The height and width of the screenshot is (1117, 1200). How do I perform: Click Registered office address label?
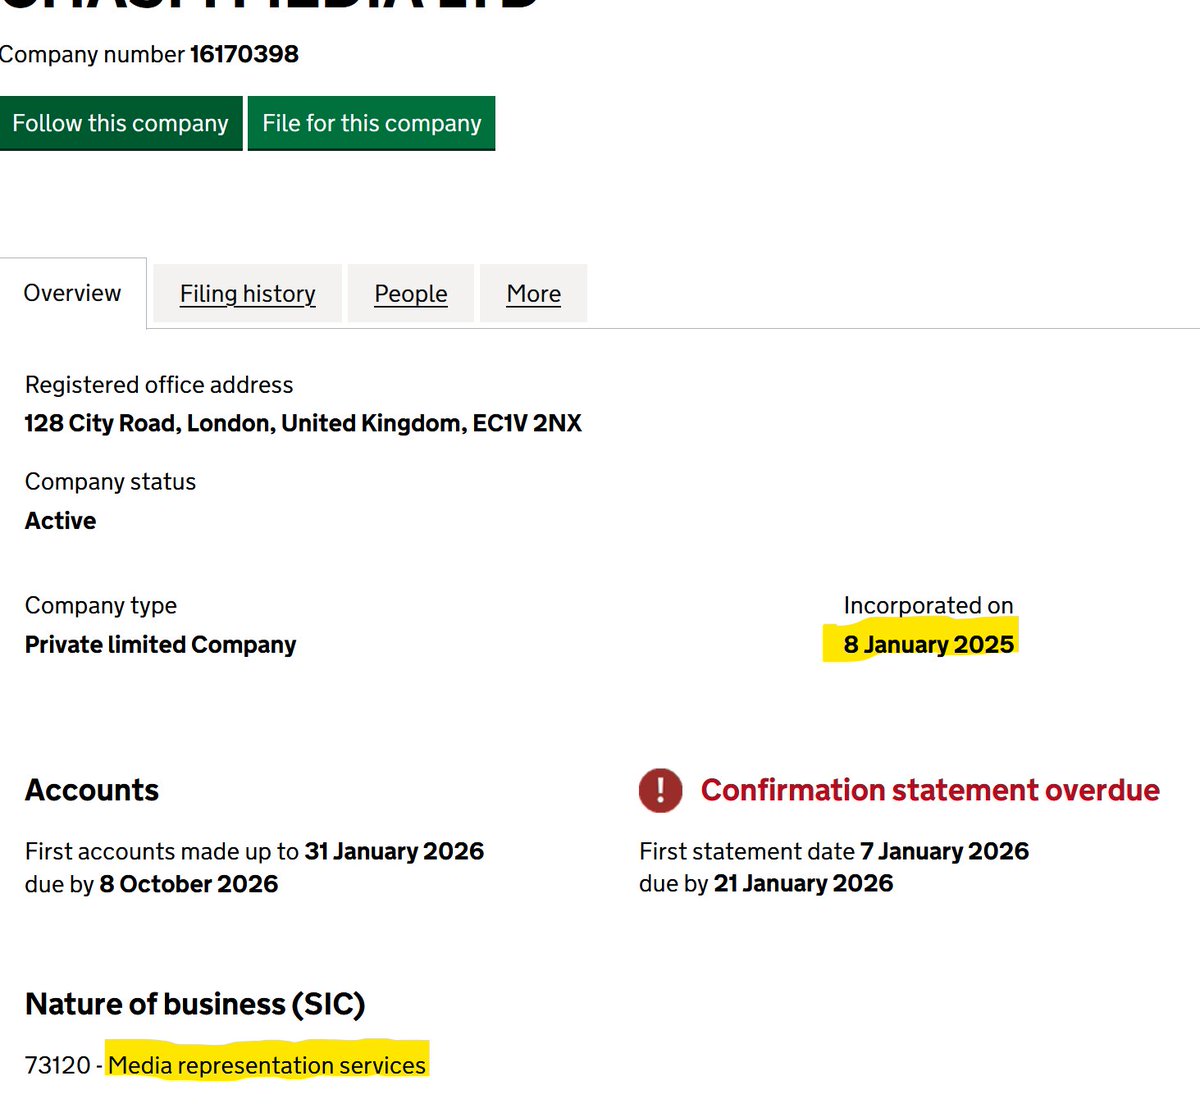click(159, 385)
